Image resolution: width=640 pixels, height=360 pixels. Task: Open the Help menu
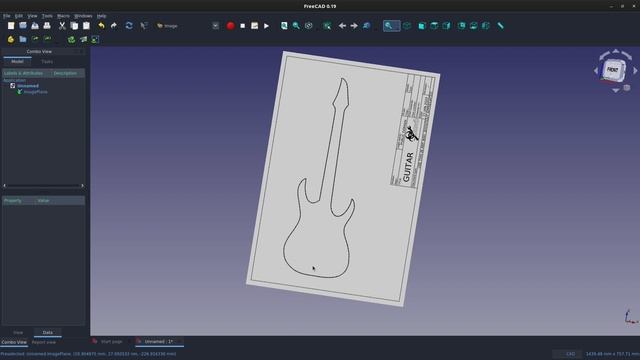pyautogui.click(x=102, y=16)
